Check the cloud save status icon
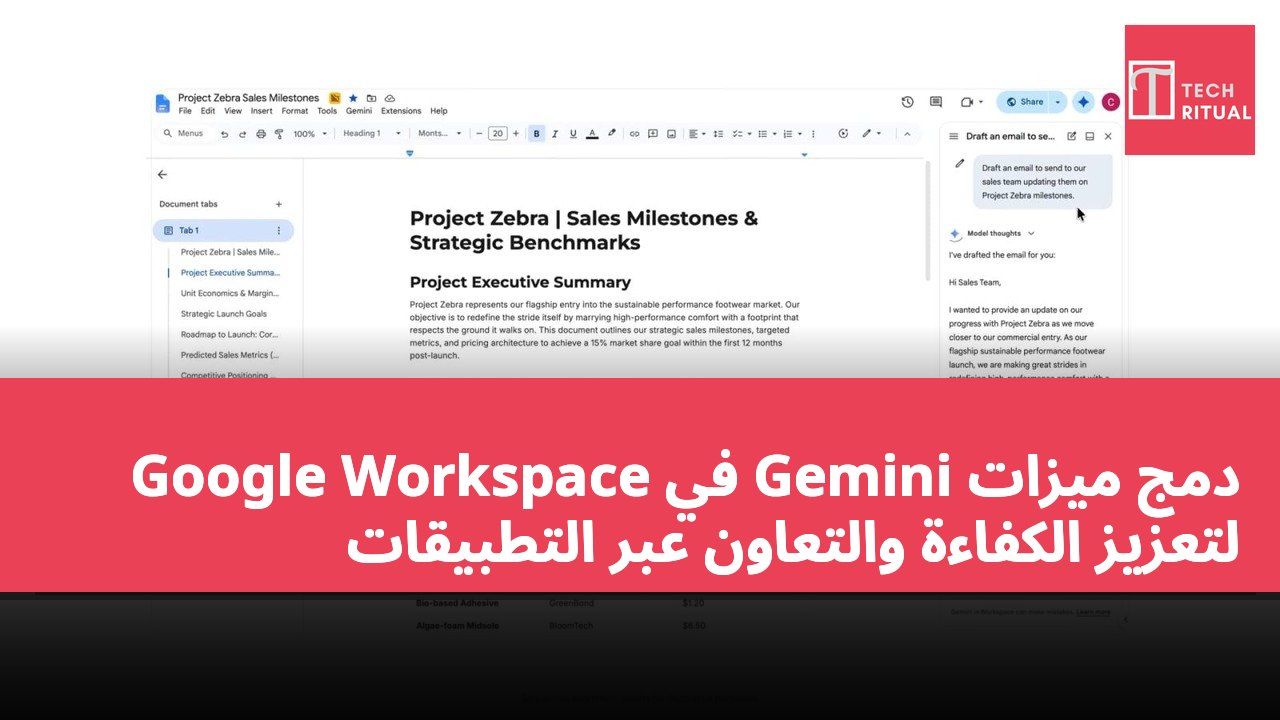Screen dimensions: 1280x720 pyautogui.click(x=390, y=98)
